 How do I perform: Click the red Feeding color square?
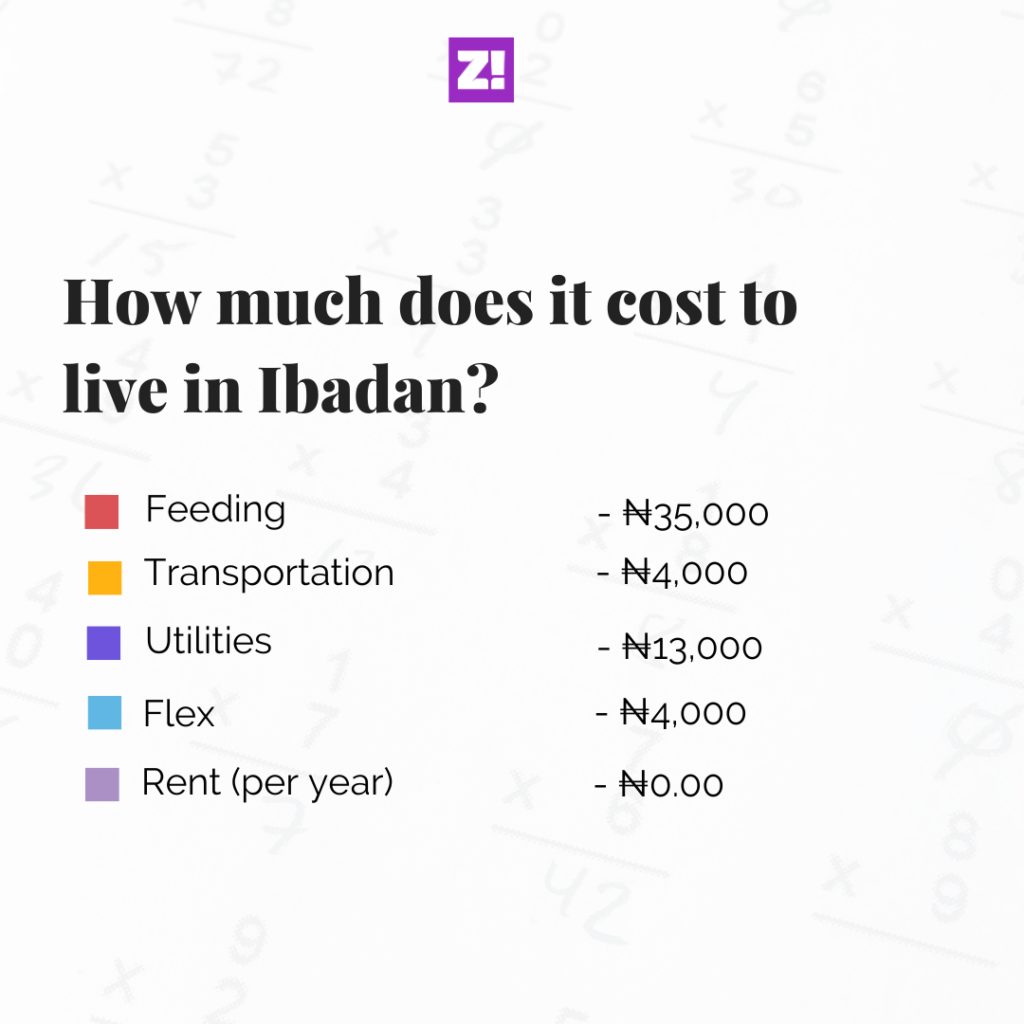point(102,512)
